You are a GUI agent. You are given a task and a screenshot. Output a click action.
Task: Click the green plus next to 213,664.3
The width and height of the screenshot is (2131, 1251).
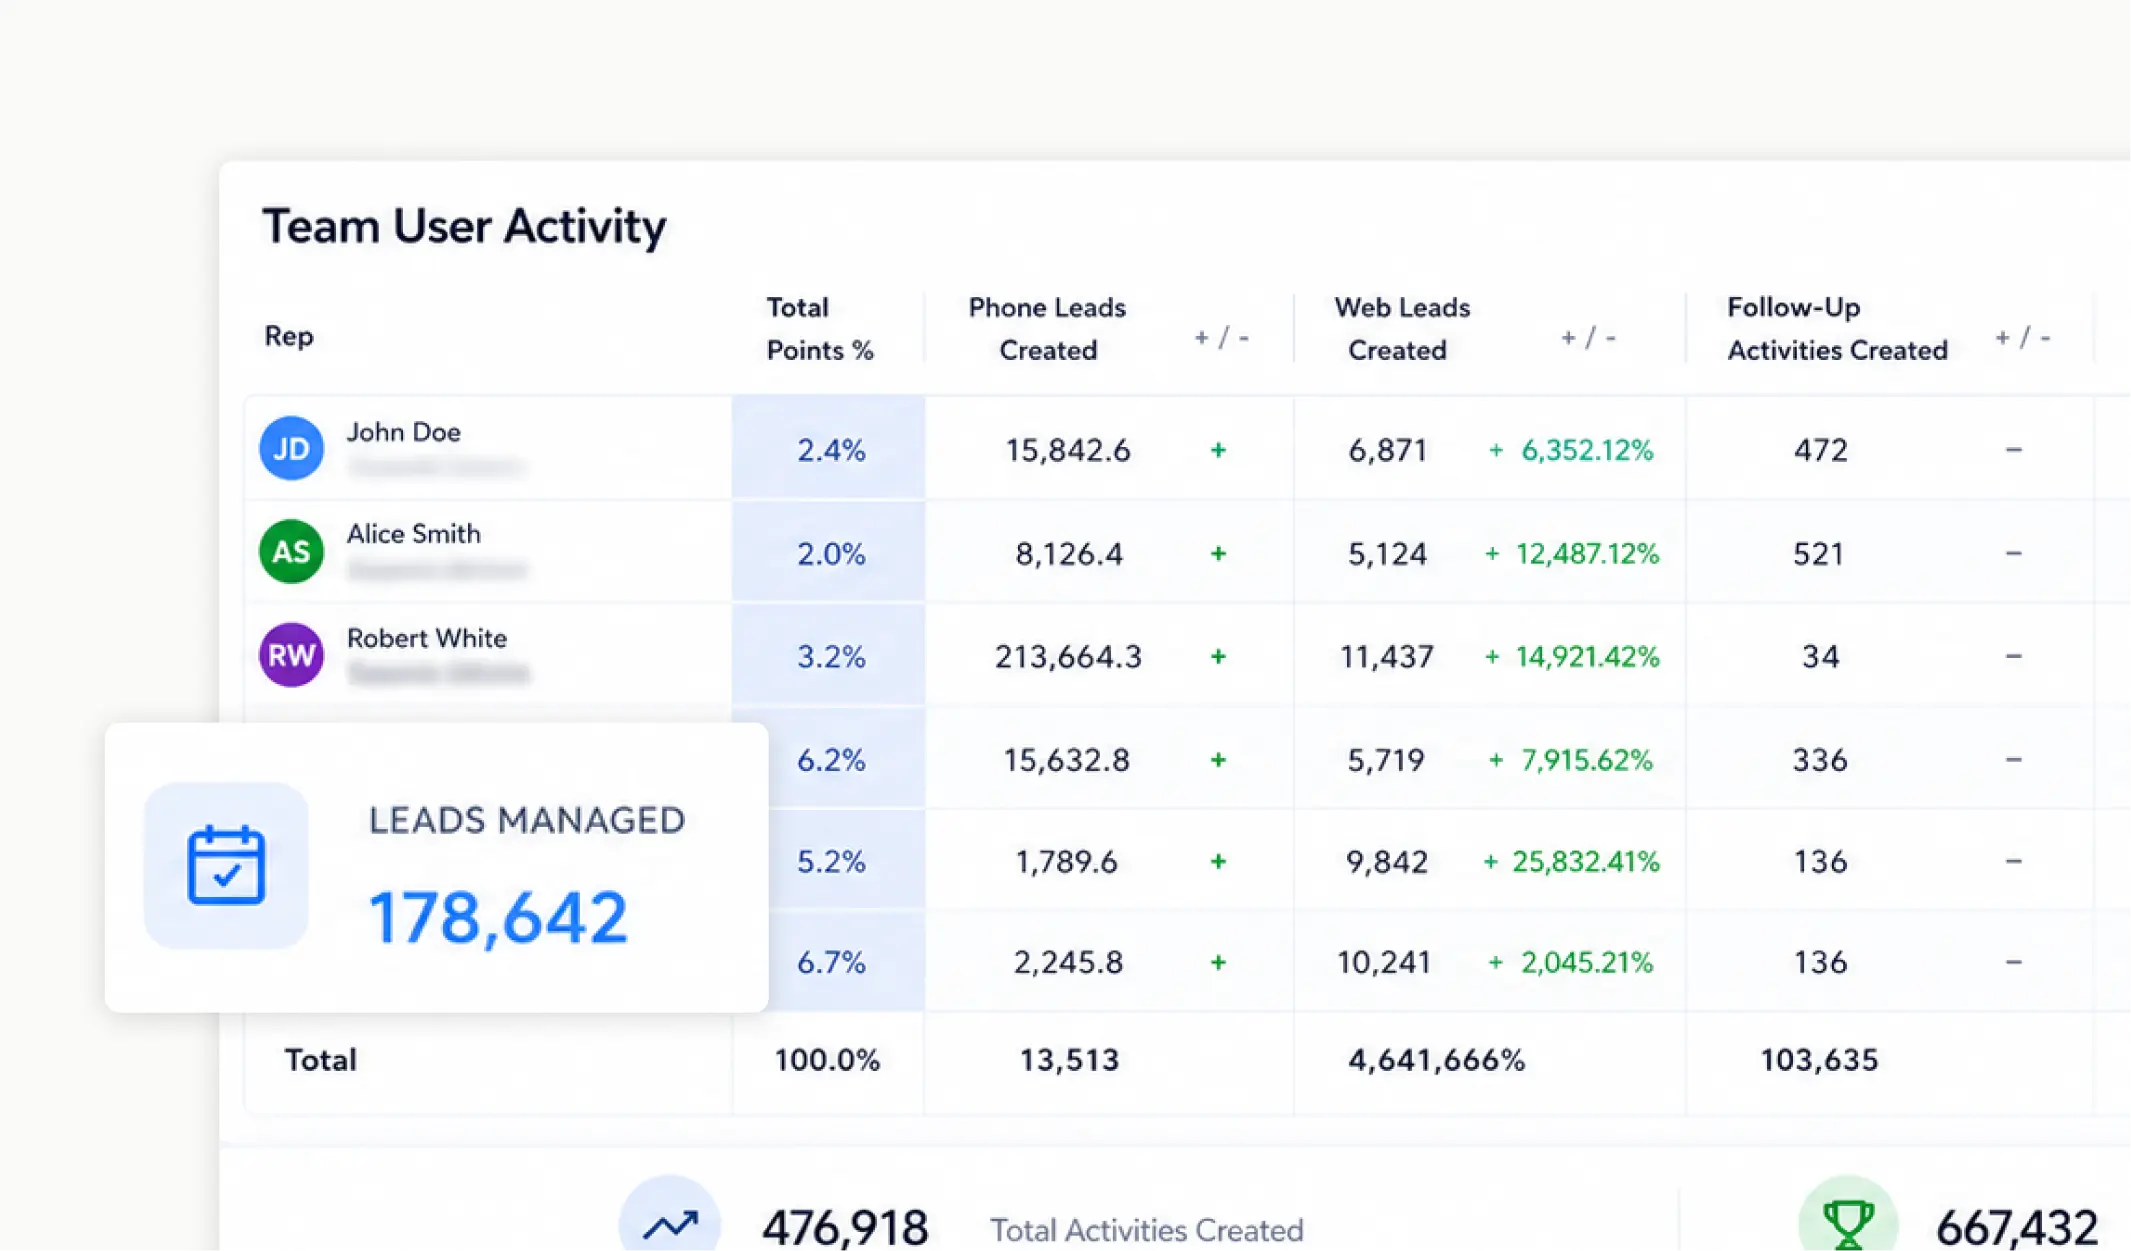pyautogui.click(x=1218, y=656)
